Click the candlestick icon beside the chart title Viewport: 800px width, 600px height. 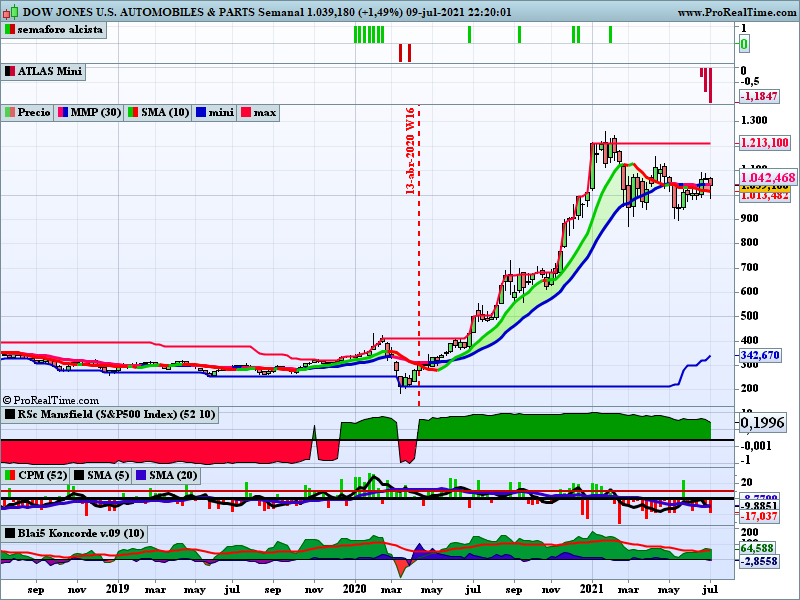click(10, 12)
